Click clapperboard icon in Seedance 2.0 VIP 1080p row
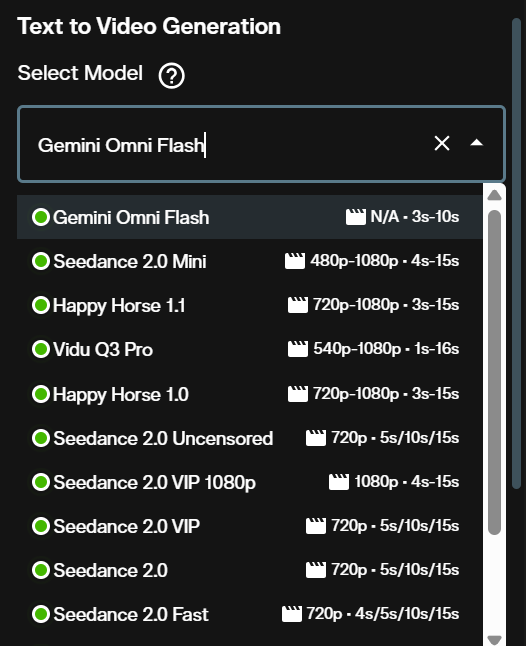The width and height of the screenshot is (526, 646). [339, 482]
